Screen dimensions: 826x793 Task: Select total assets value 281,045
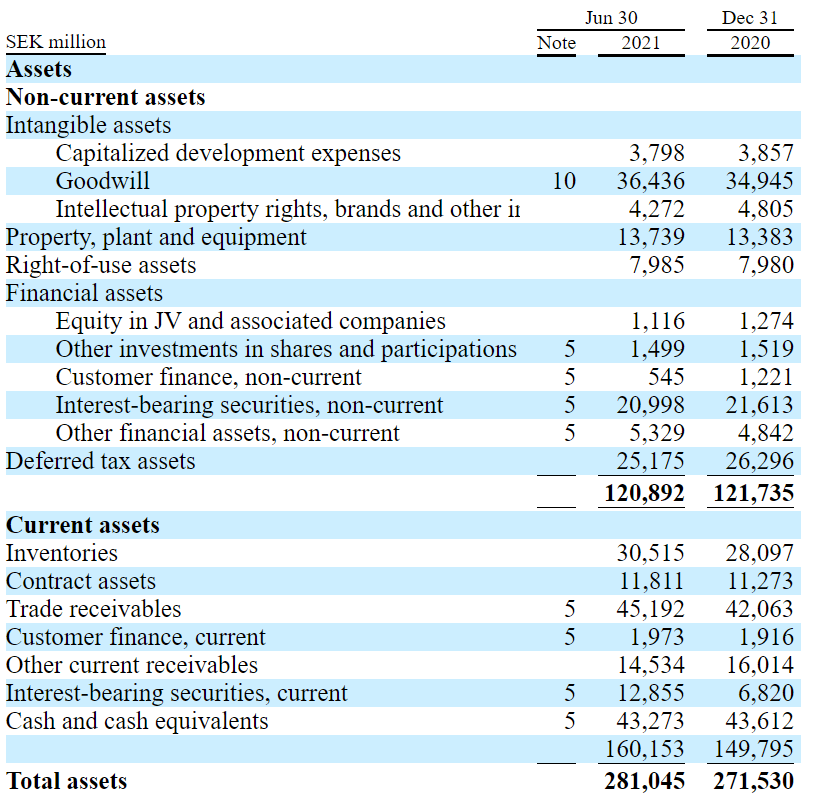tap(644, 781)
